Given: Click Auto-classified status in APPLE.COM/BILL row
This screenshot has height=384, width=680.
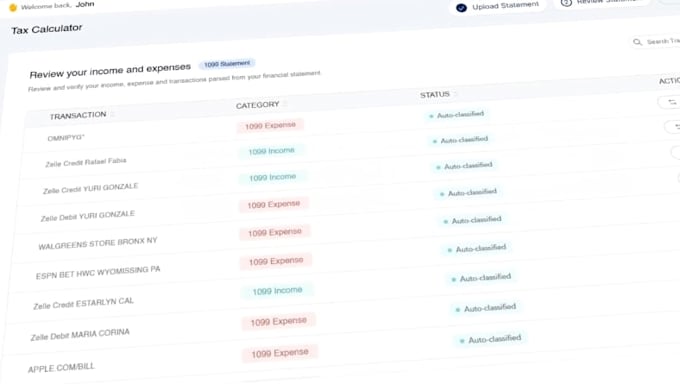Looking at the screenshot, I should pyautogui.click(x=491, y=340).
